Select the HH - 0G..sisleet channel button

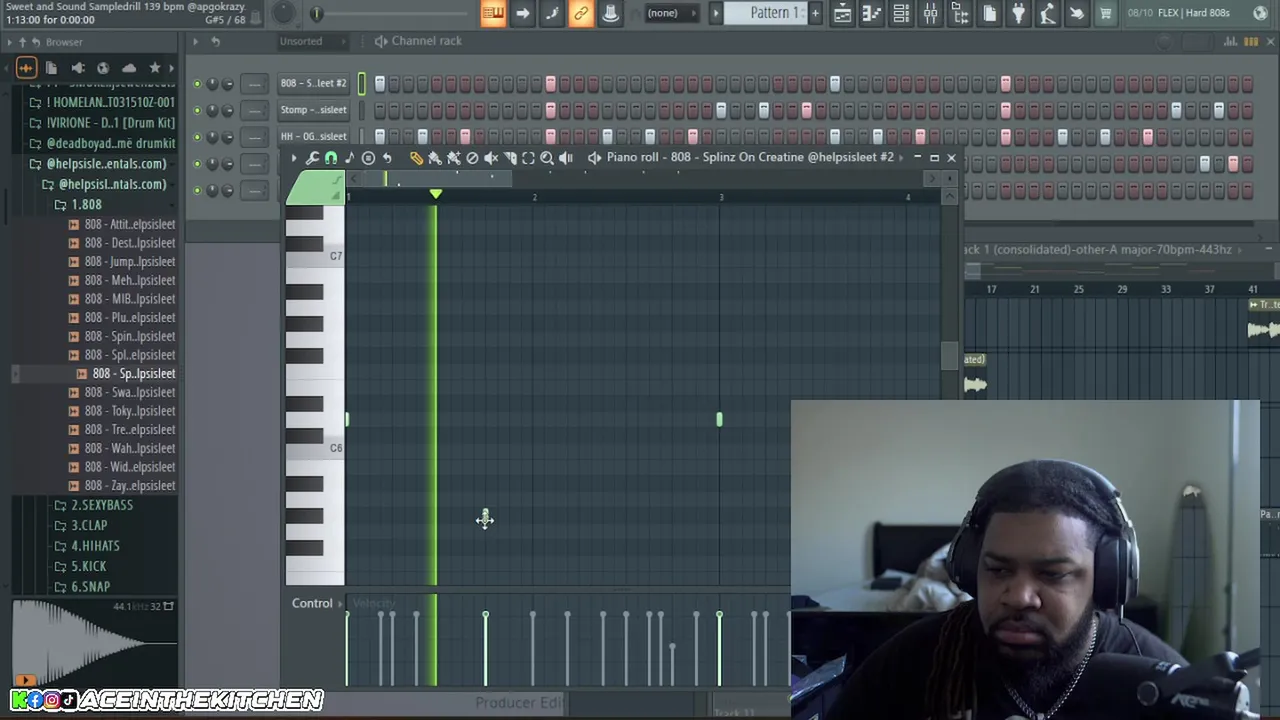coord(314,137)
